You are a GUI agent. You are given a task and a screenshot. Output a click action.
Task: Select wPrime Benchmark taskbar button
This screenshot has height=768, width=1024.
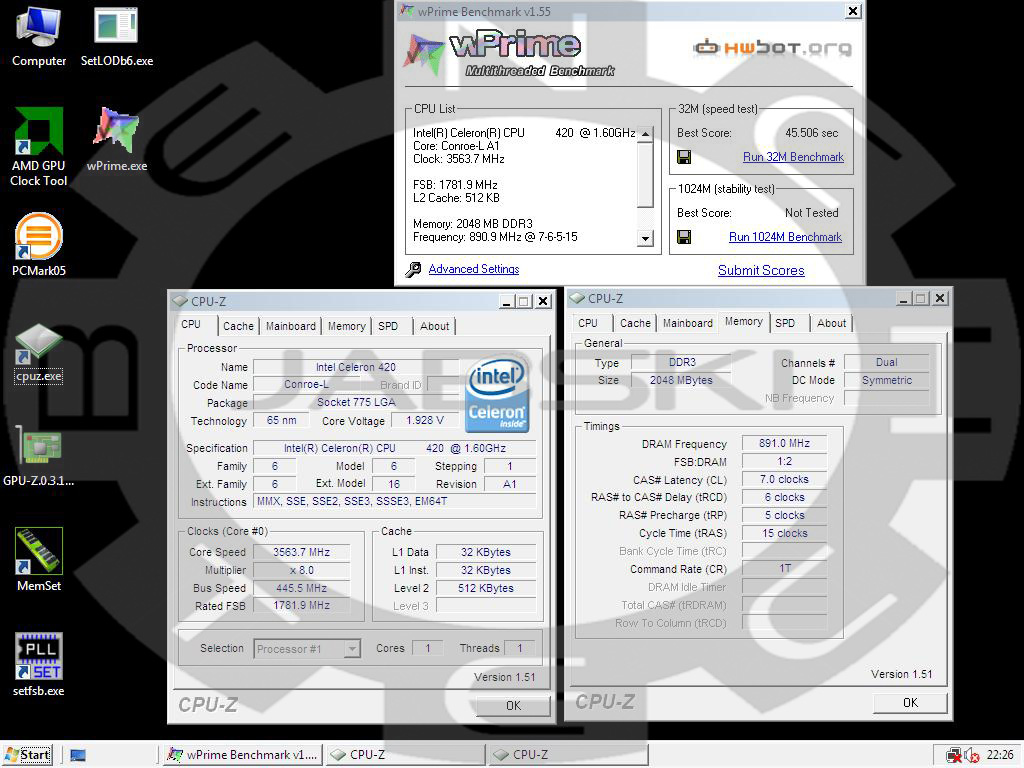[242, 755]
